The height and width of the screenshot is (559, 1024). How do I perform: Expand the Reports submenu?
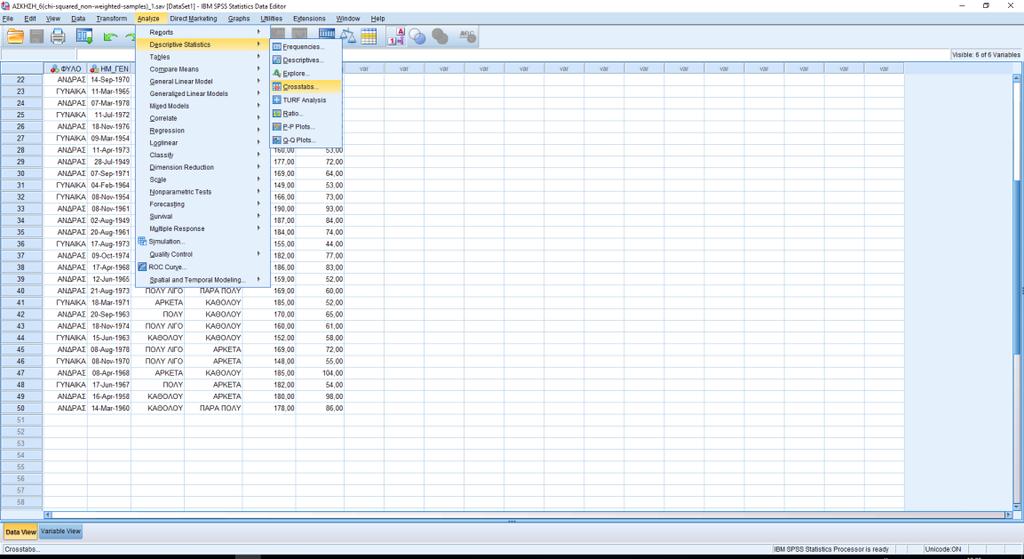tap(202, 32)
